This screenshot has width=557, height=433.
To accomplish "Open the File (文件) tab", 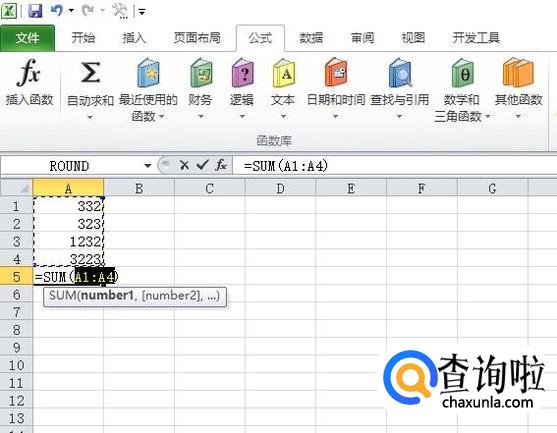I will tap(27, 38).
